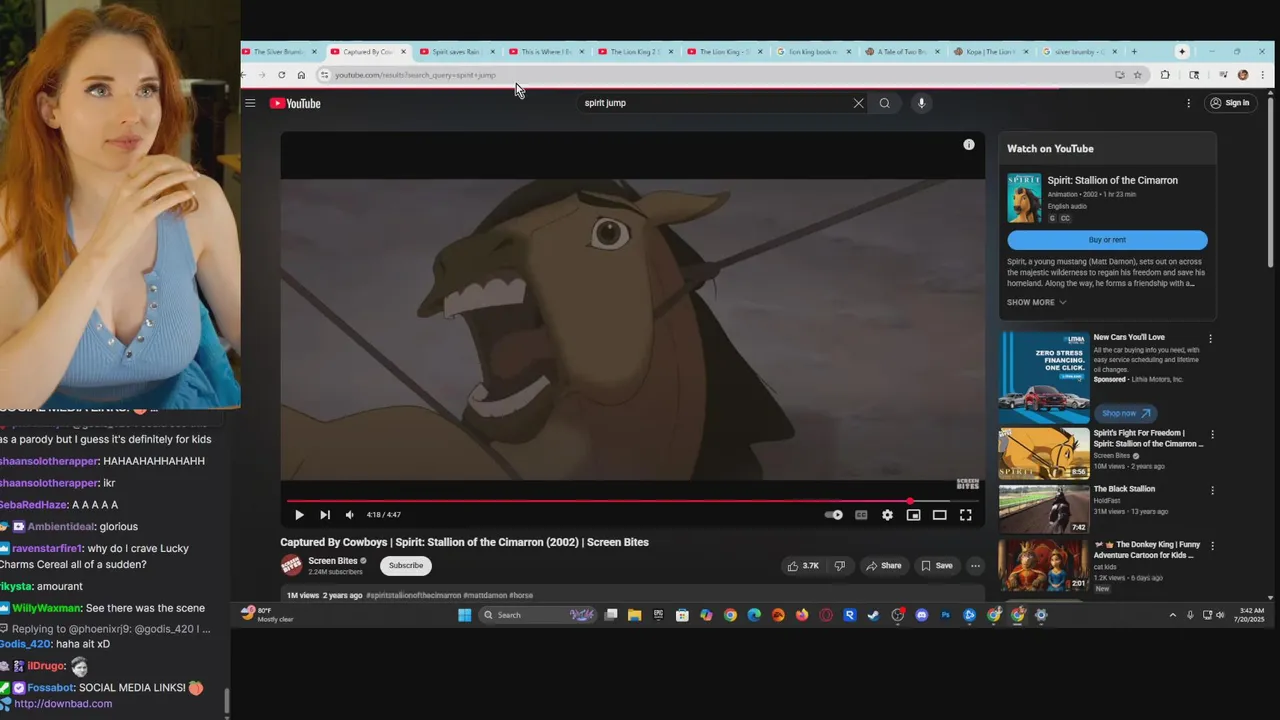
Task: Switch to miniplayer mode
Action: tap(913, 515)
